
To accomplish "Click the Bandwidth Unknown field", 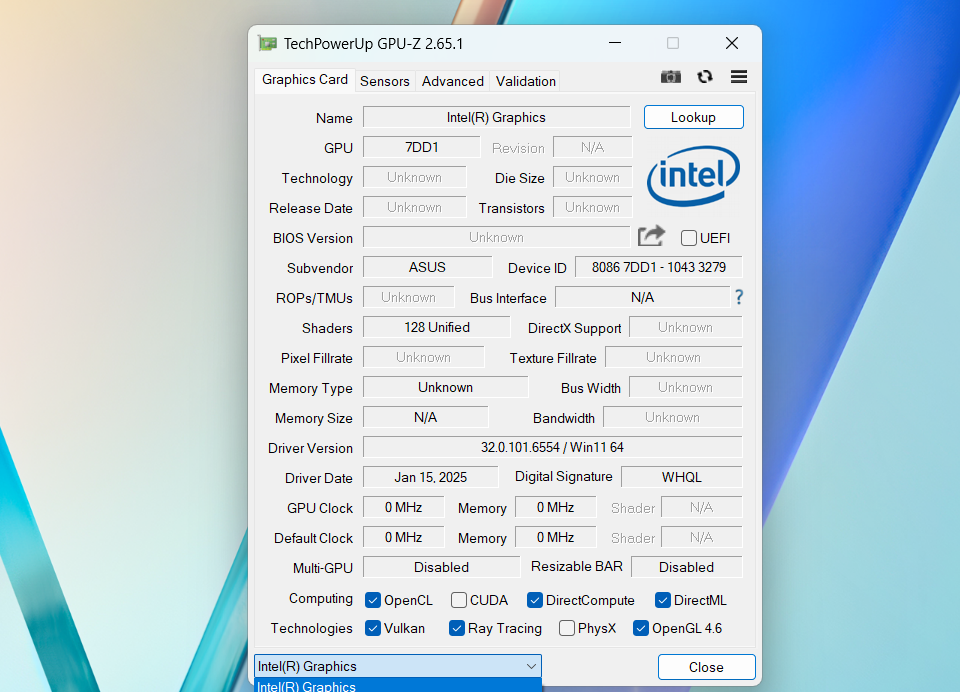I will click(x=673, y=417).
